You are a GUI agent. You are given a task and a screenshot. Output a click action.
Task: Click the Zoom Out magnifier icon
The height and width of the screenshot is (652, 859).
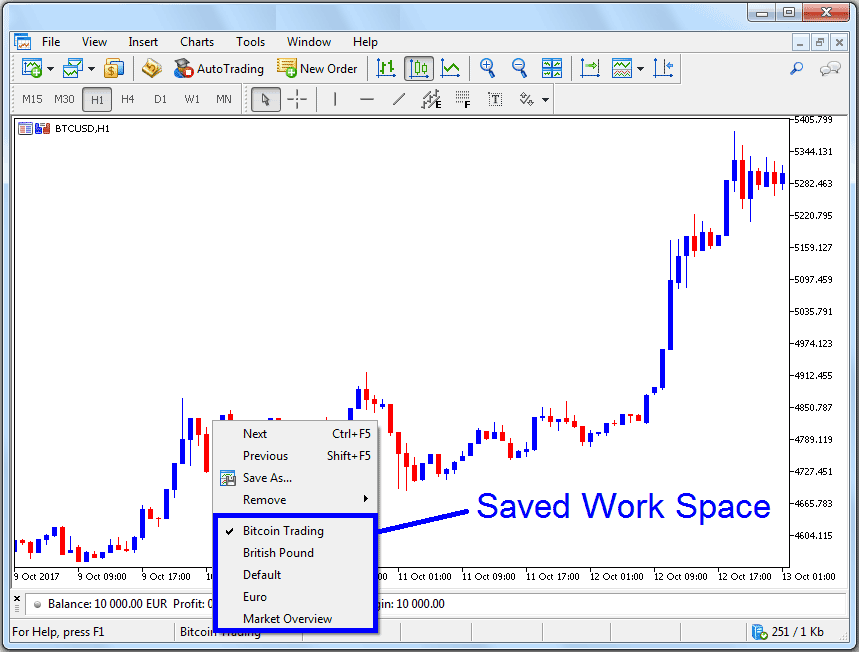[x=519, y=68]
